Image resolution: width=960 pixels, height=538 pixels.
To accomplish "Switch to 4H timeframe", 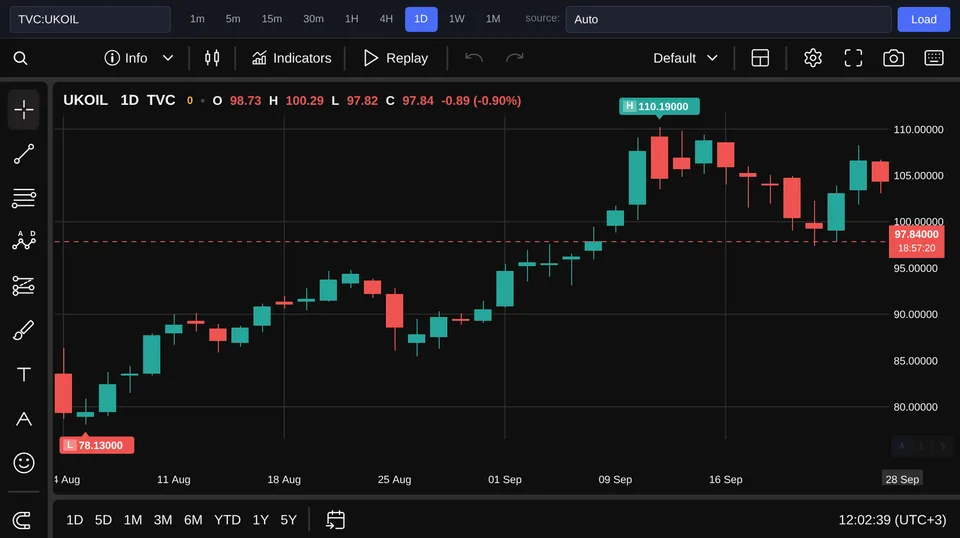I will [x=386, y=19].
